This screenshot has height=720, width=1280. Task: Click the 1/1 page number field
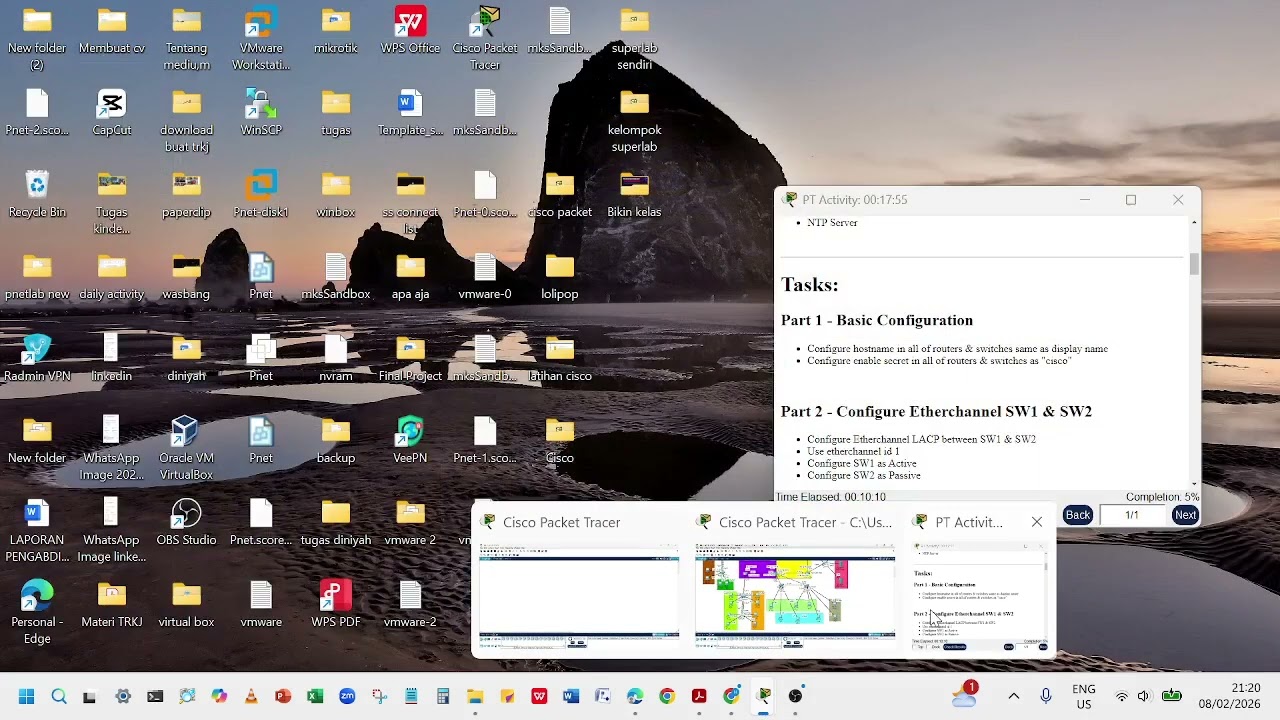click(x=1131, y=515)
